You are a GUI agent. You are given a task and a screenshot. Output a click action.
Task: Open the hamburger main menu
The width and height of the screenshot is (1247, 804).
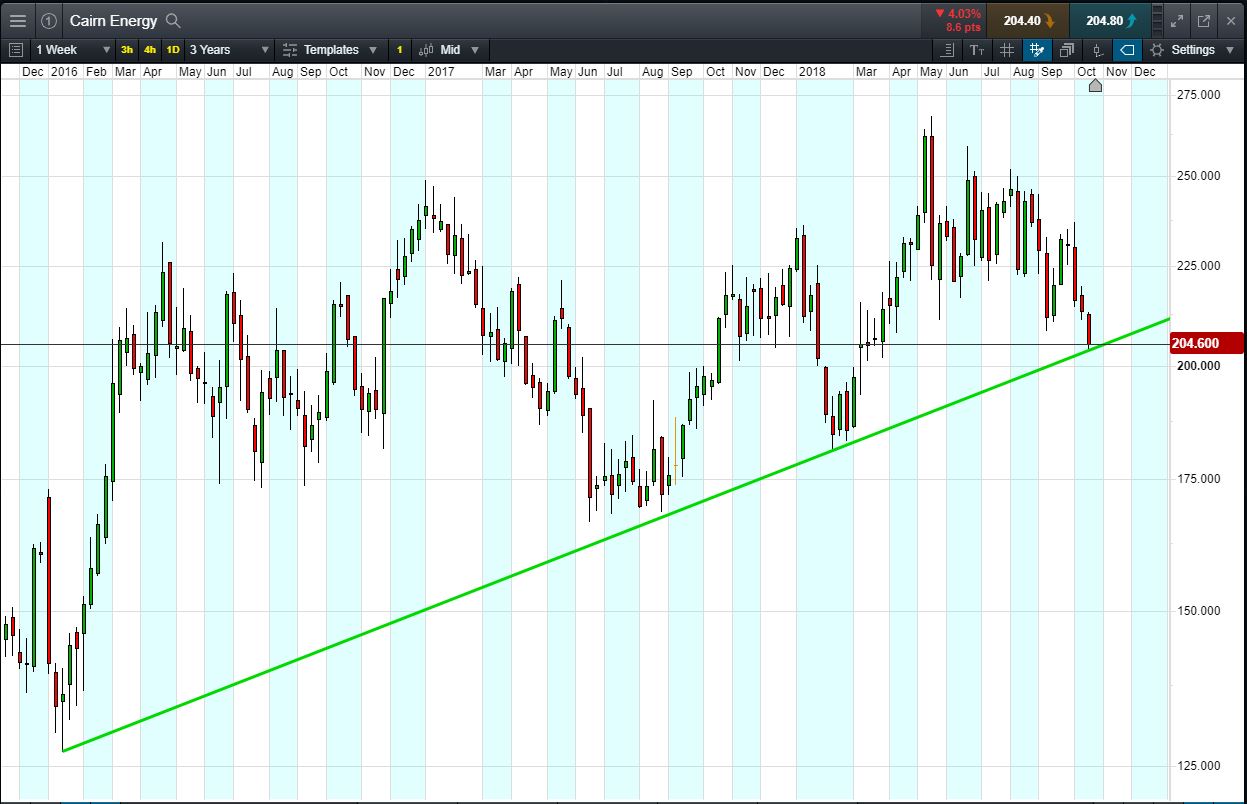click(17, 20)
